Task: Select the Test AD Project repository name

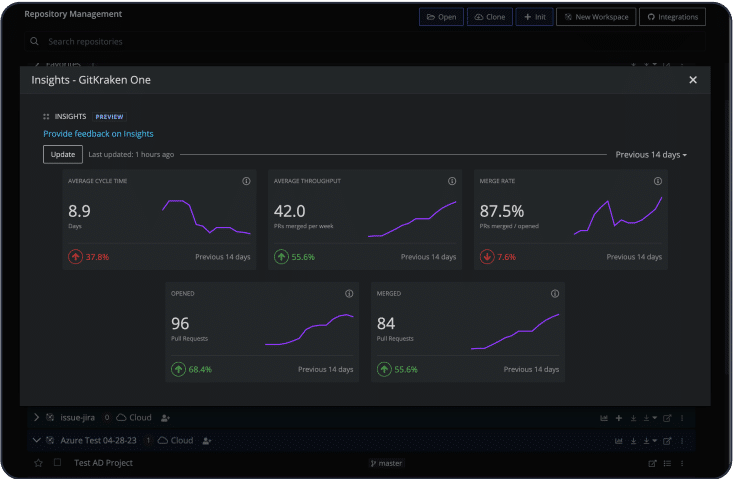Action: [x=103, y=463]
